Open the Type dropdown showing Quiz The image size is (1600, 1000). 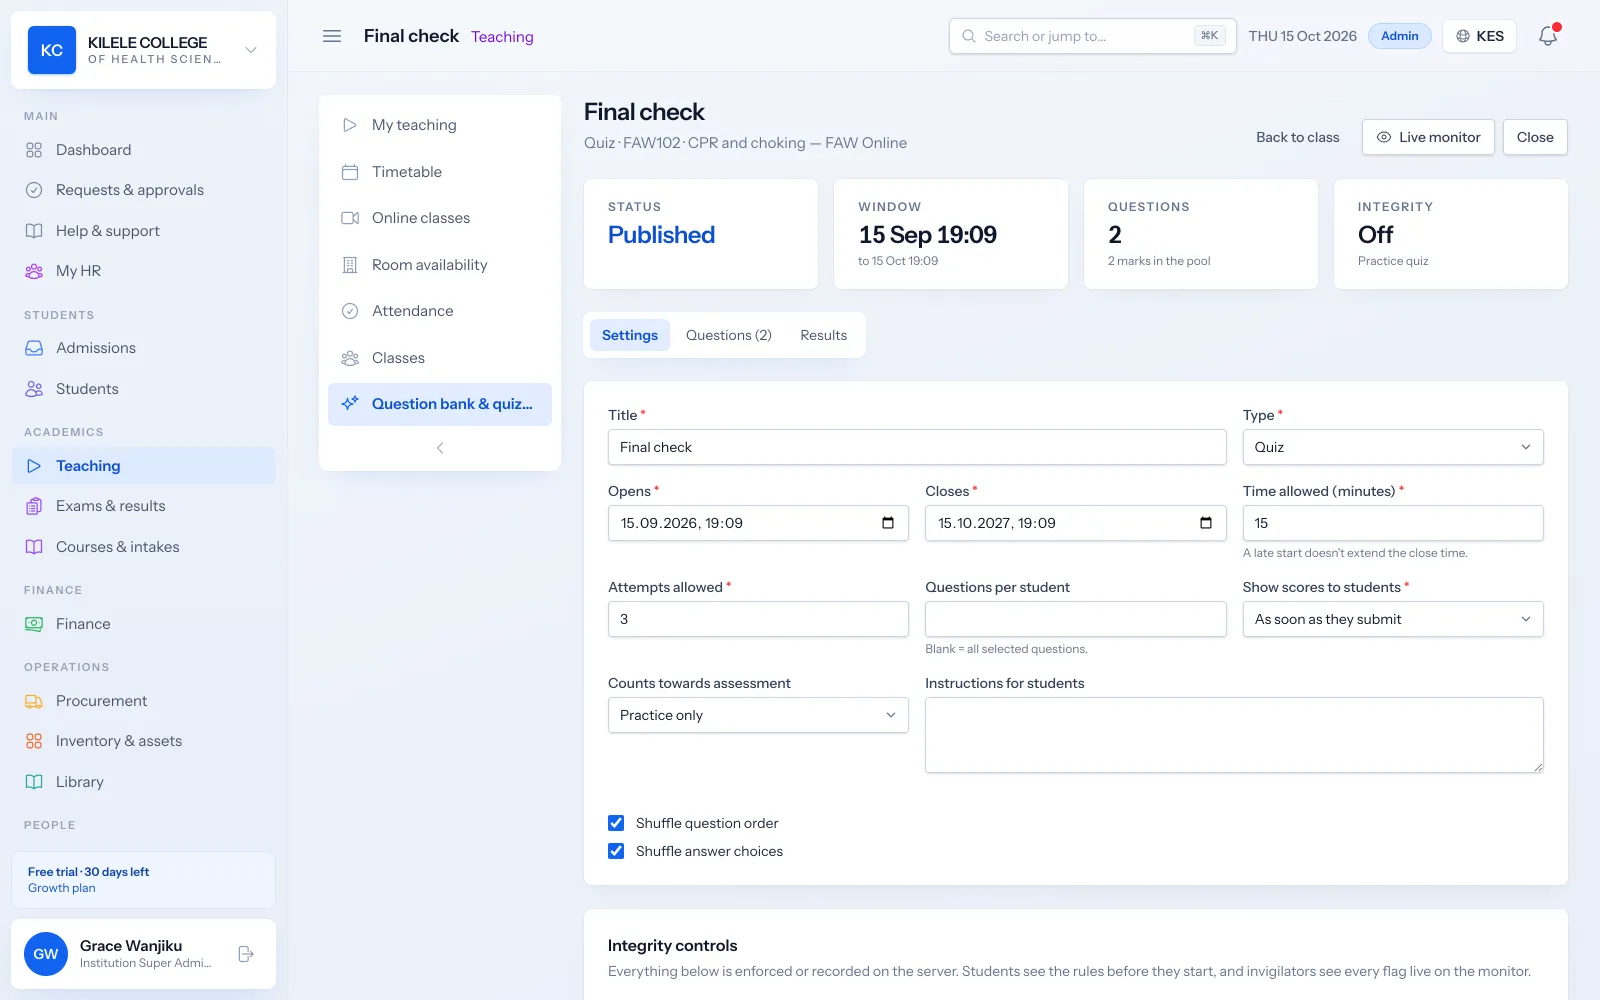[x=1393, y=447]
